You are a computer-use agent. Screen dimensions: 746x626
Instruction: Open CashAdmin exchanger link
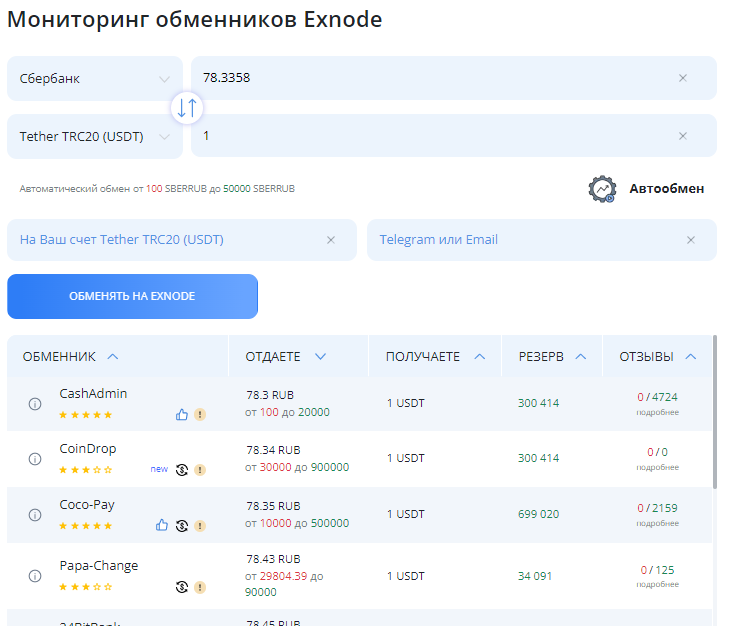[93, 394]
